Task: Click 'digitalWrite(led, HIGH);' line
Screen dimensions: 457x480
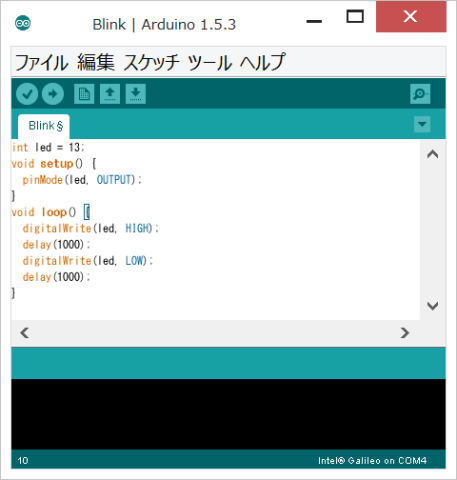Action: click(x=91, y=228)
